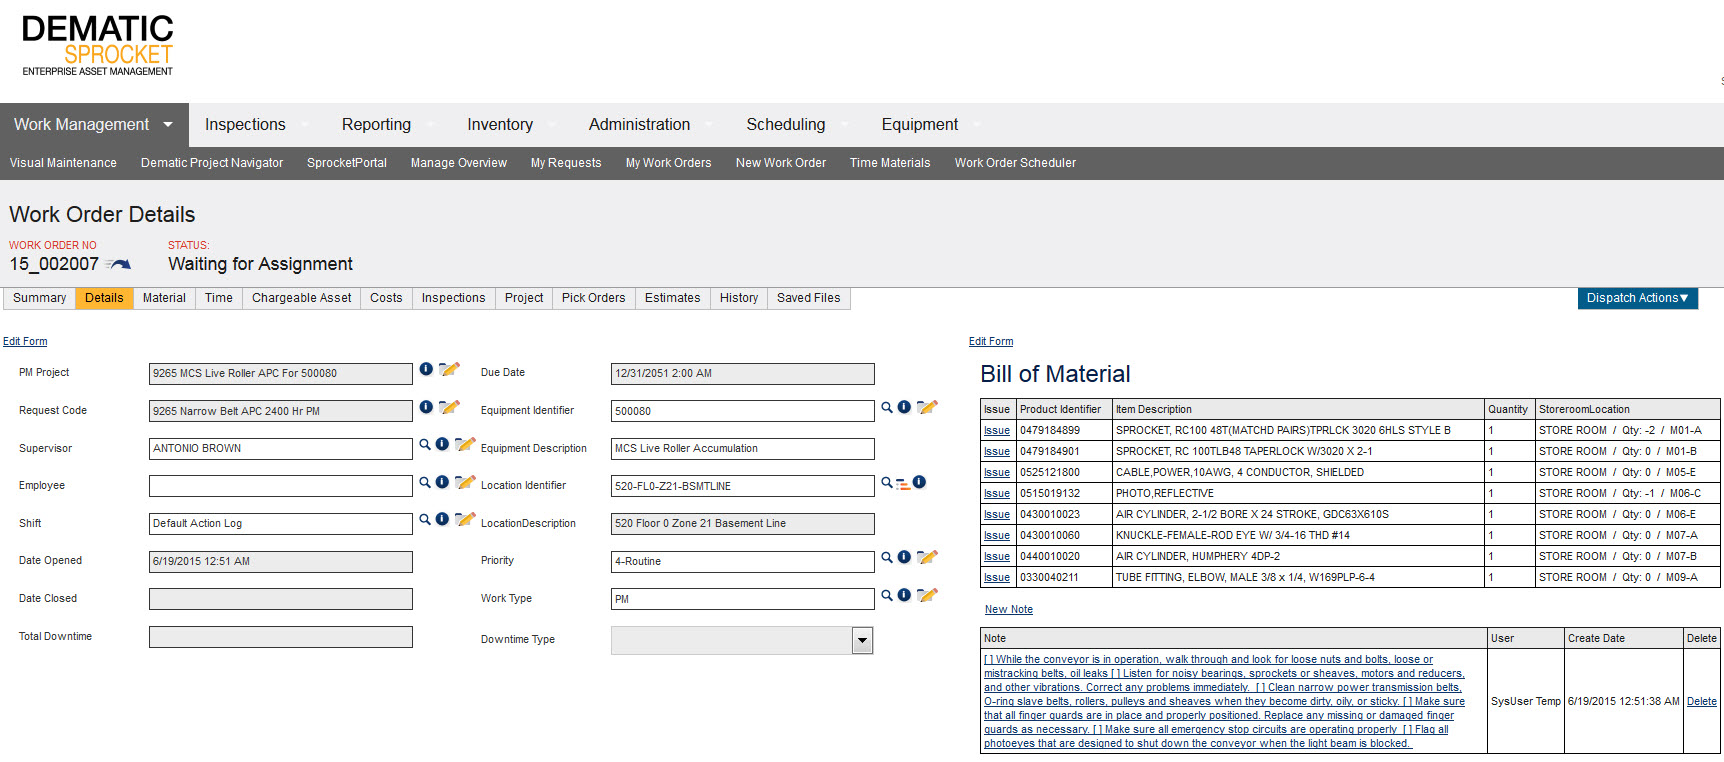Viewport: 1724px width, 762px height.
Task: Click the info icon beside PM Project
Action: coord(426,369)
